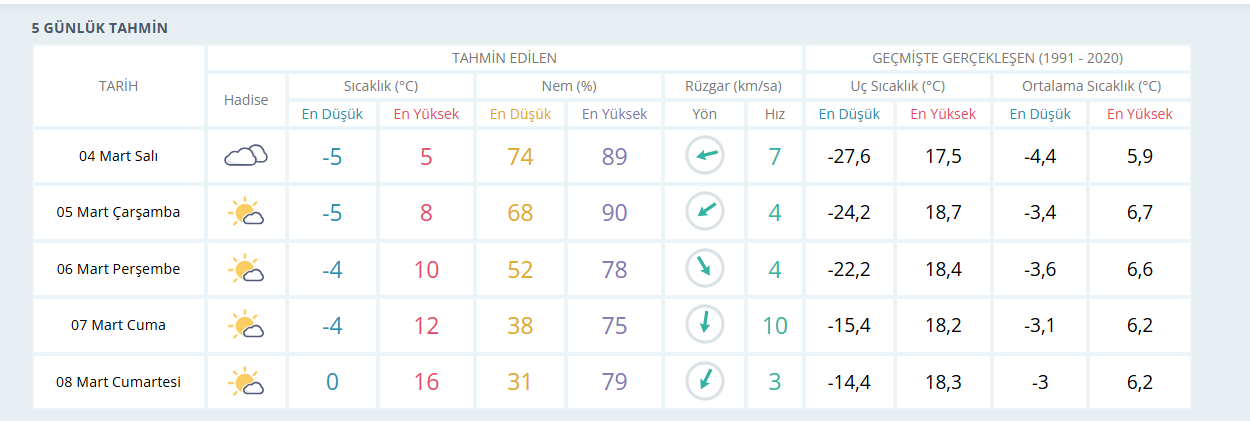Click the Ortalama Sıcaklık (°C) header
Image resolution: width=1250 pixels, height=421 pixels.
coord(1091,86)
